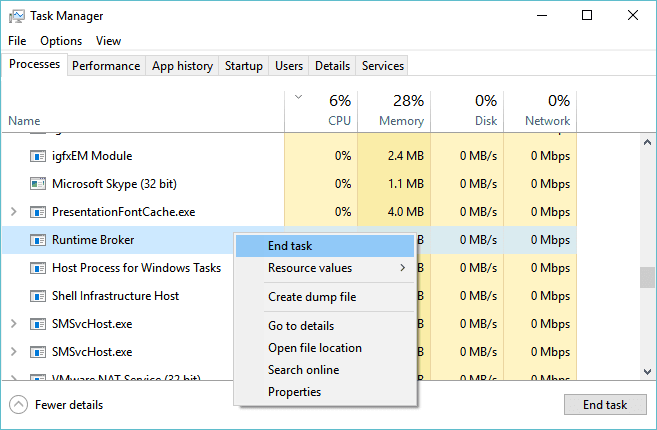
Task: Click the second SMSvcHost.exe row's icon
Action: tap(38, 352)
